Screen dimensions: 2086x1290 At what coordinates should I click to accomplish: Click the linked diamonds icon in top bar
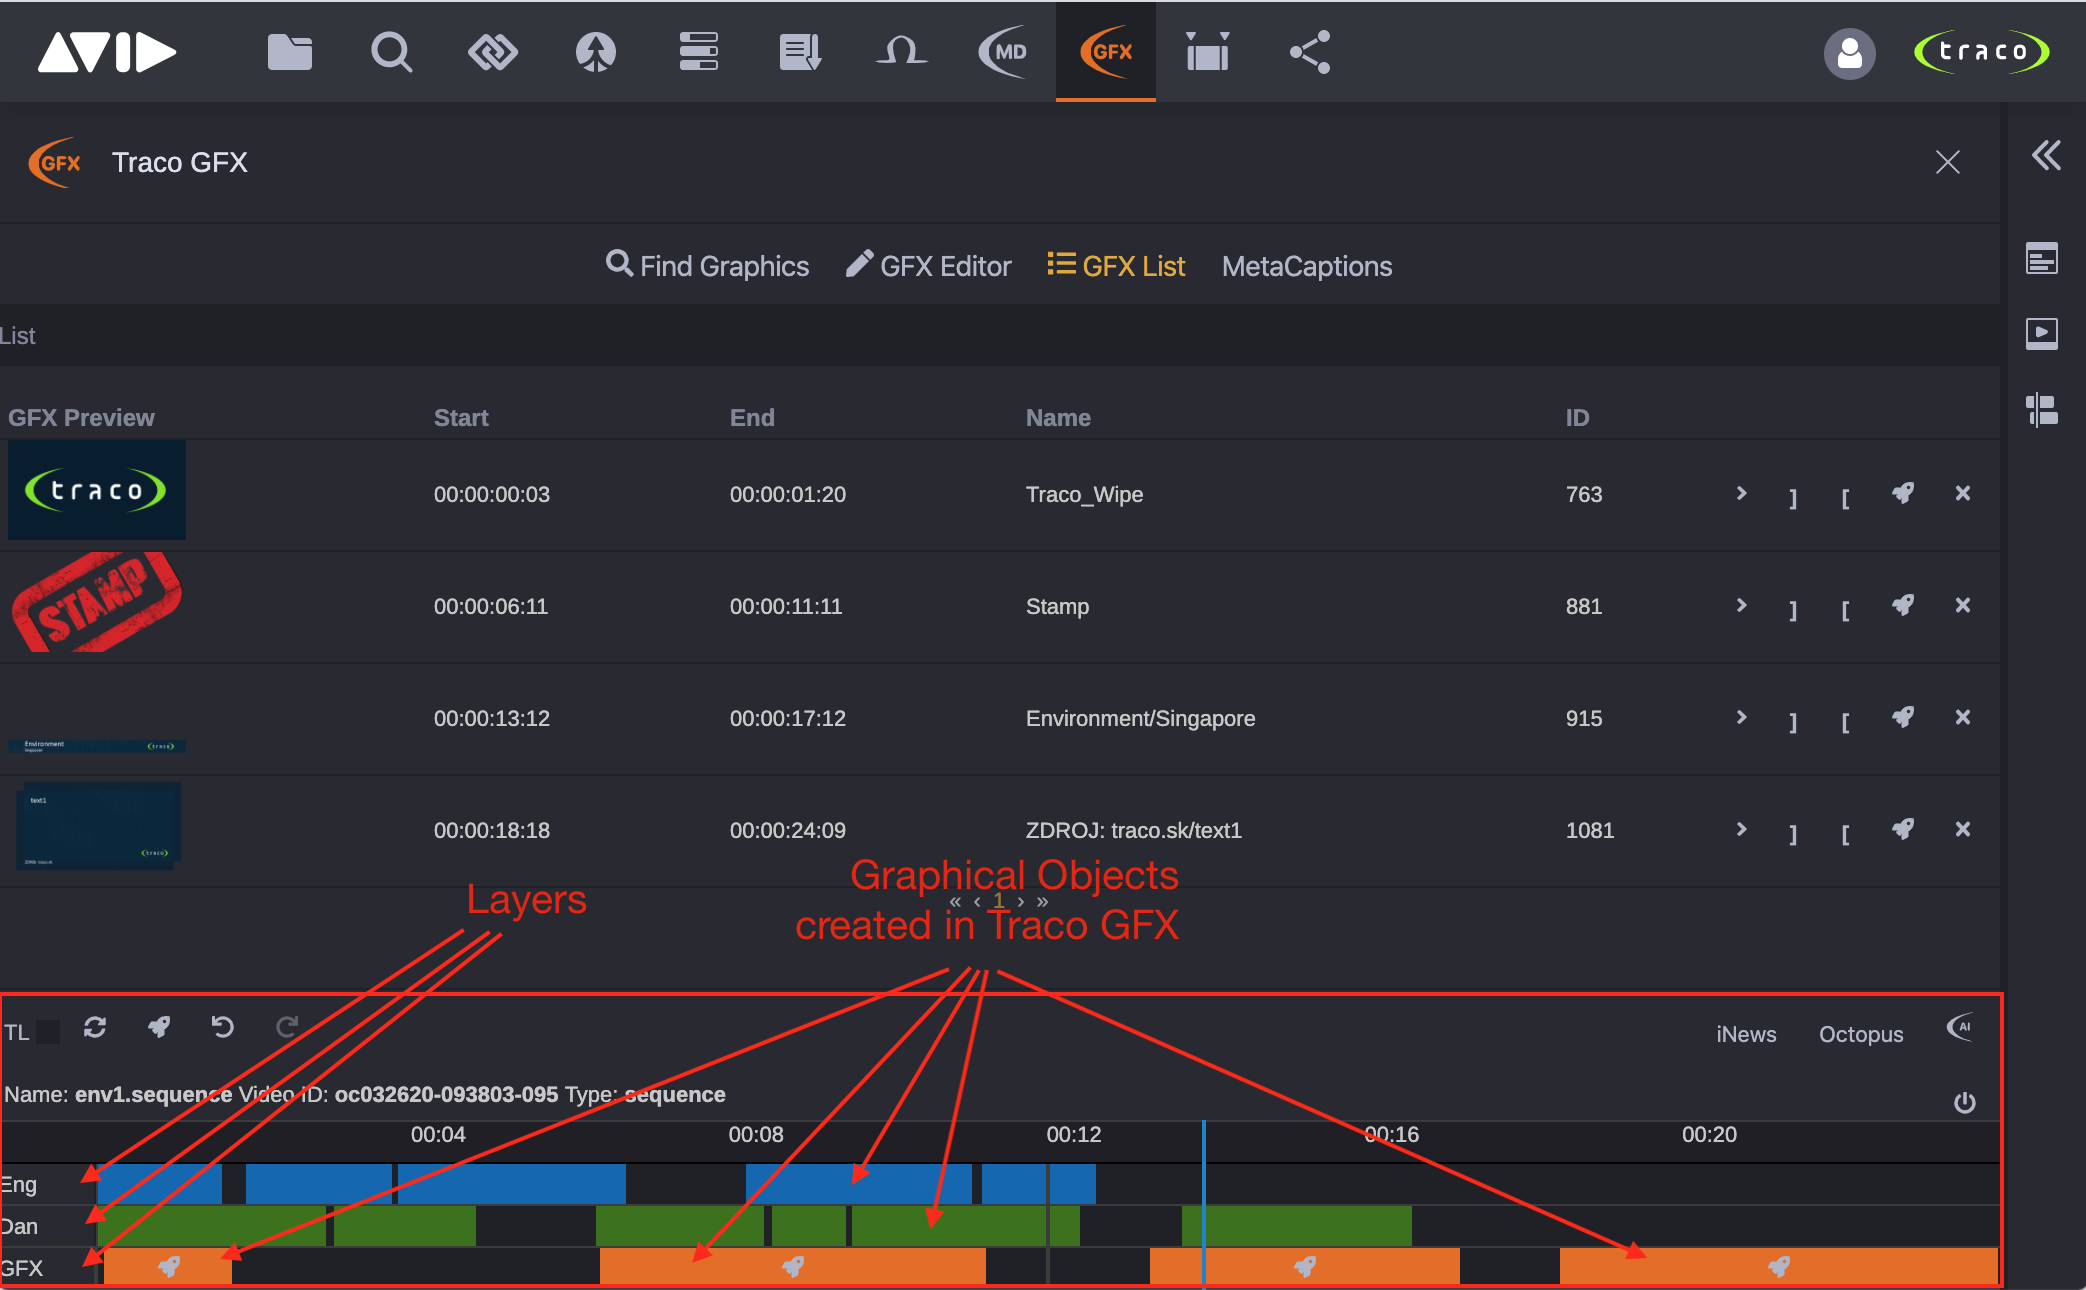click(x=493, y=52)
